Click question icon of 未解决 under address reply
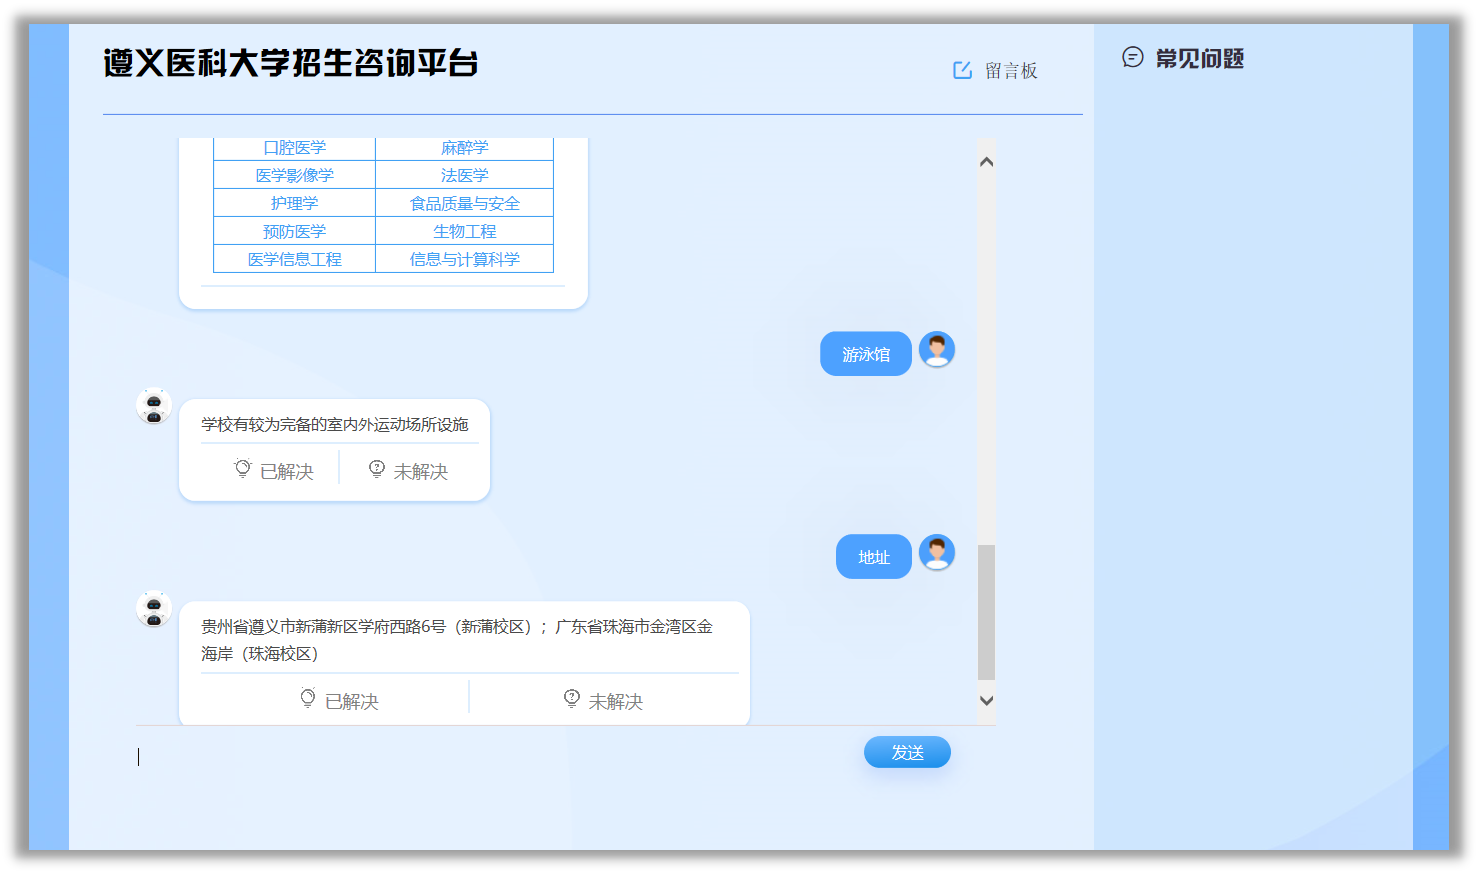The width and height of the screenshot is (1479, 875). click(x=572, y=698)
